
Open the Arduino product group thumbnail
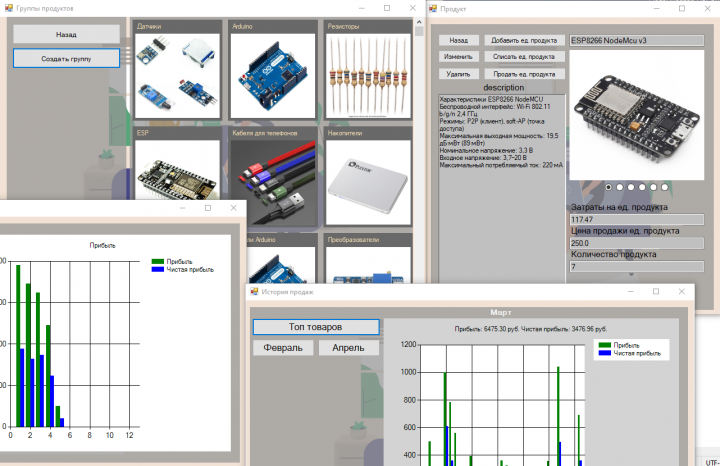point(273,76)
